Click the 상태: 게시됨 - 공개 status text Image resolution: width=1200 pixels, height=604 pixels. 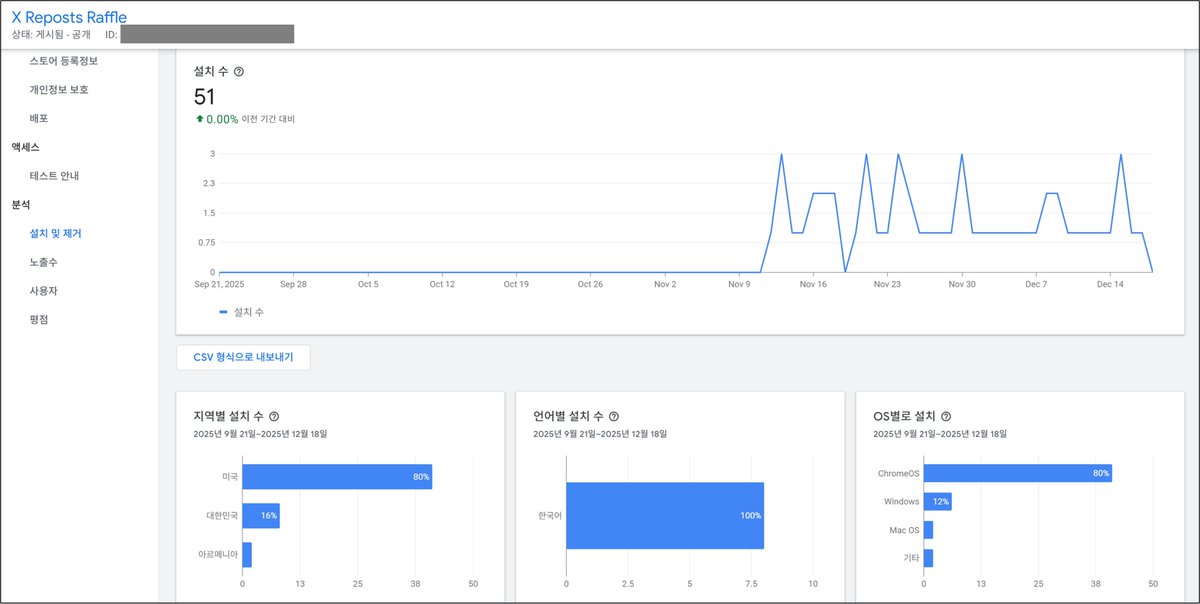pyautogui.click(x=51, y=35)
